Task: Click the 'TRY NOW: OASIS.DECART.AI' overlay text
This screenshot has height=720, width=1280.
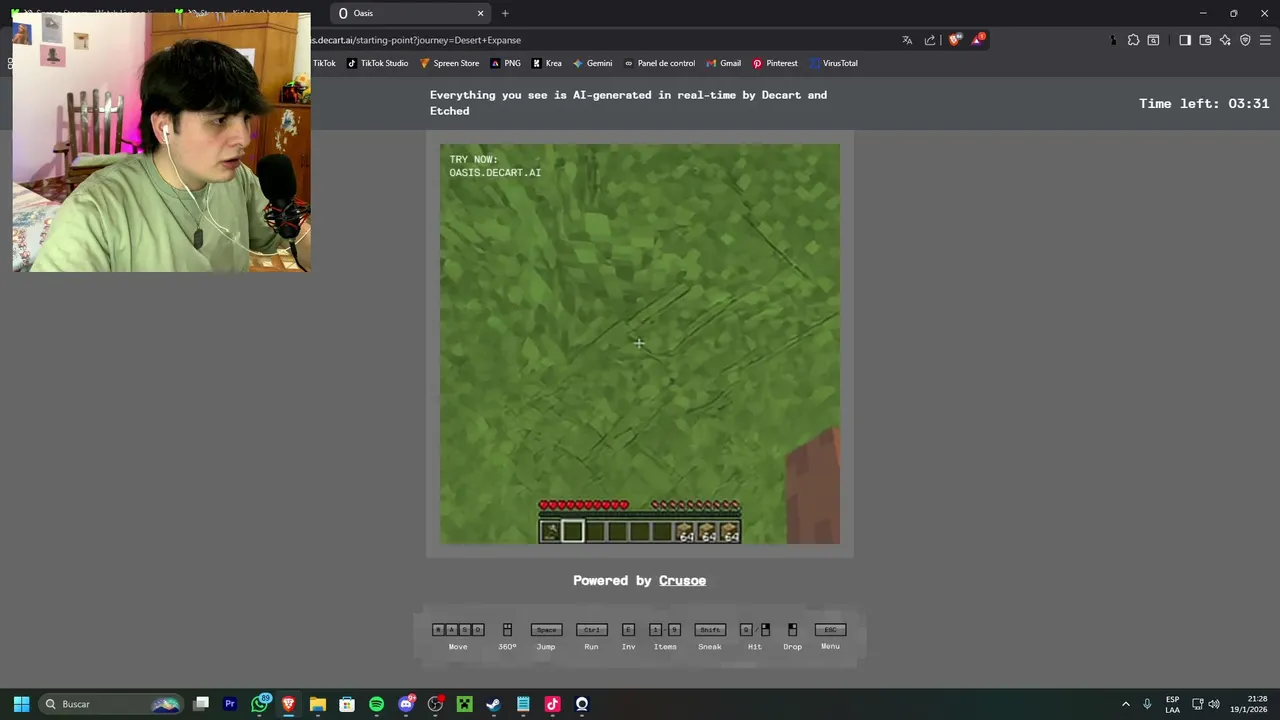Action: pos(495,166)
